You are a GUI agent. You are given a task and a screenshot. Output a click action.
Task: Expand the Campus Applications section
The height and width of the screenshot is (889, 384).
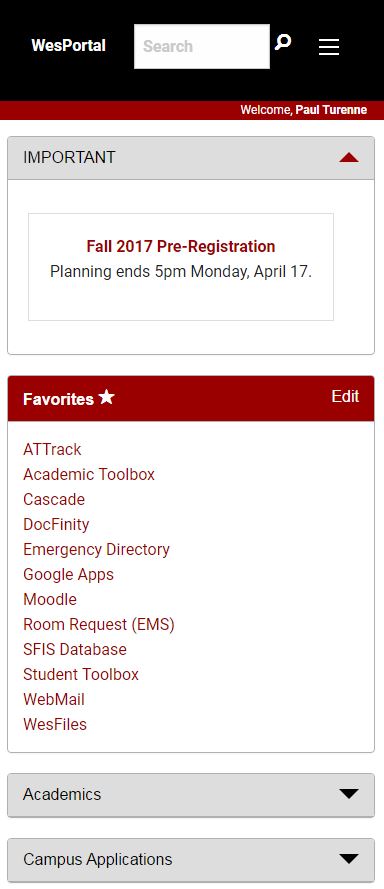[x=191, y=859]
